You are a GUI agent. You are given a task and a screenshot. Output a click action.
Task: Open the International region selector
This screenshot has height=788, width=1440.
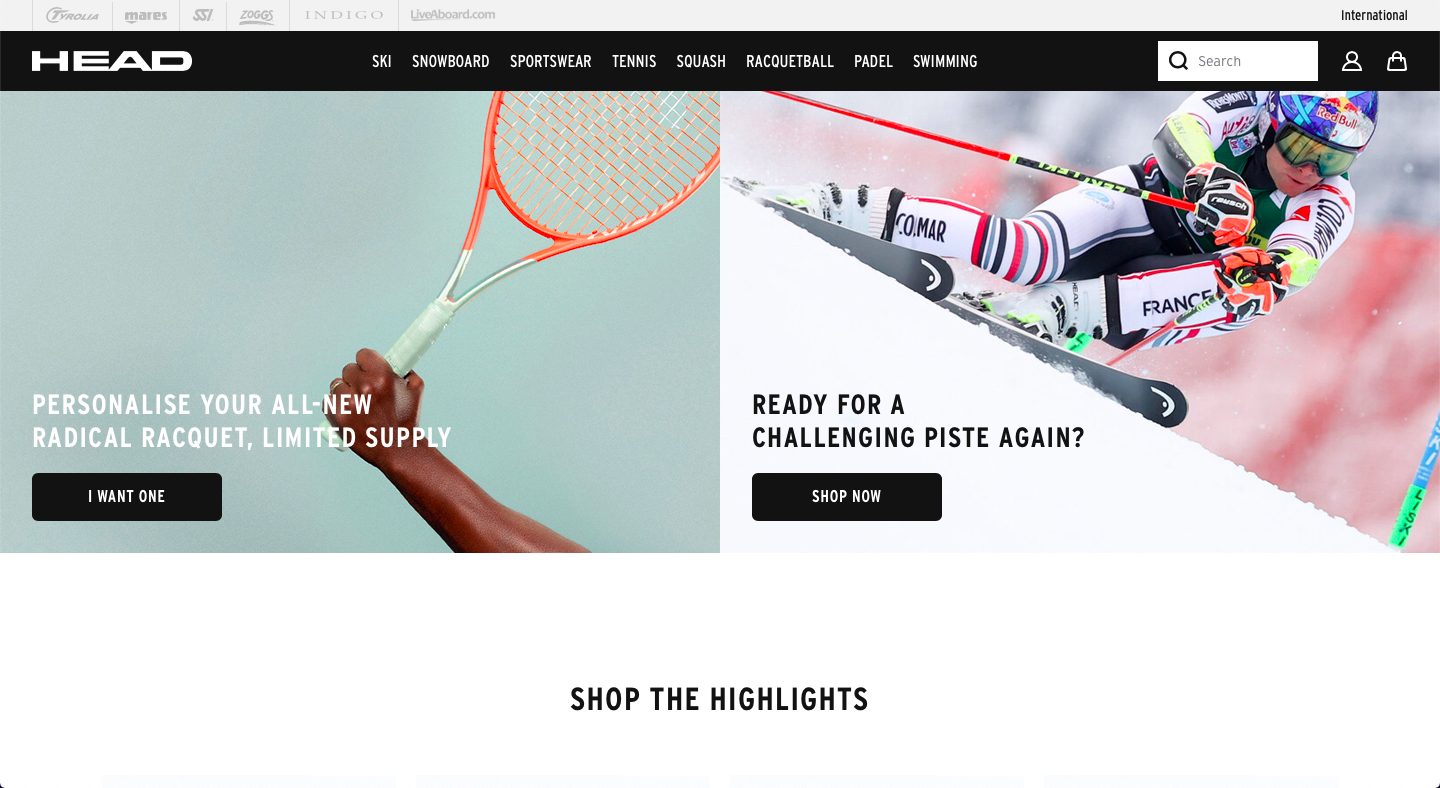[x=1374, y=15]
